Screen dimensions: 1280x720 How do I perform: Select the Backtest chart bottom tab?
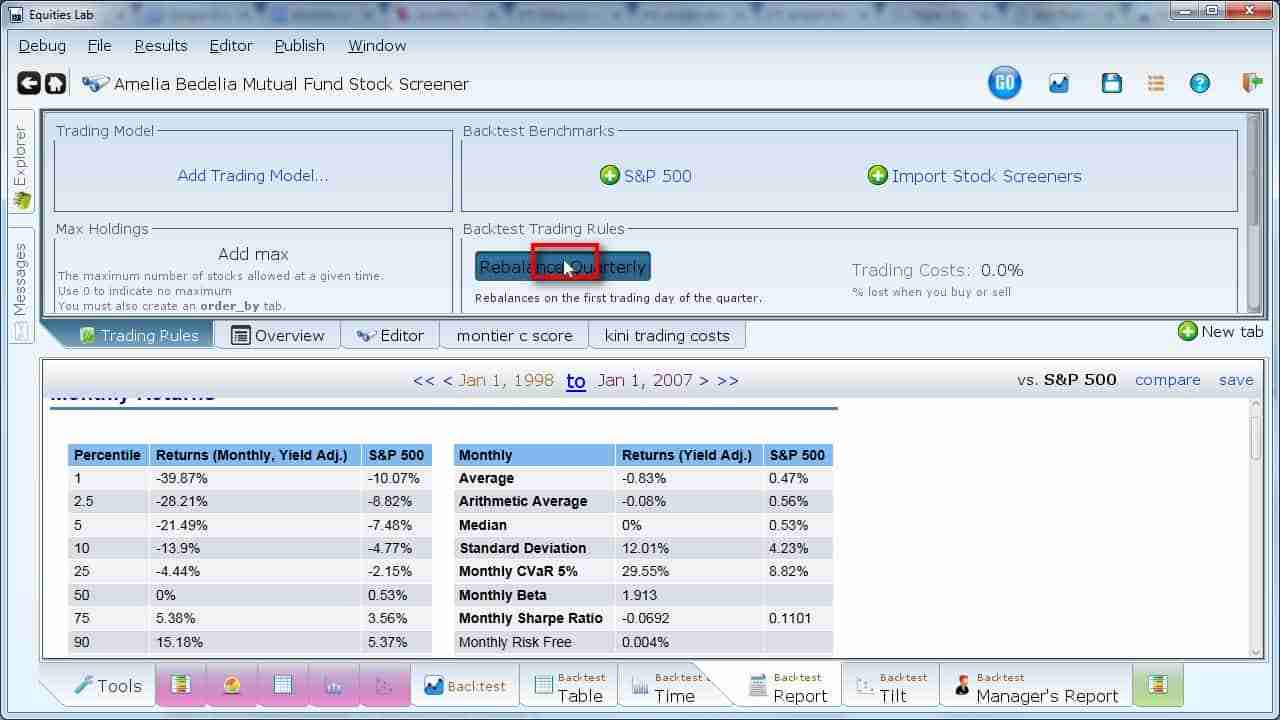465,686
